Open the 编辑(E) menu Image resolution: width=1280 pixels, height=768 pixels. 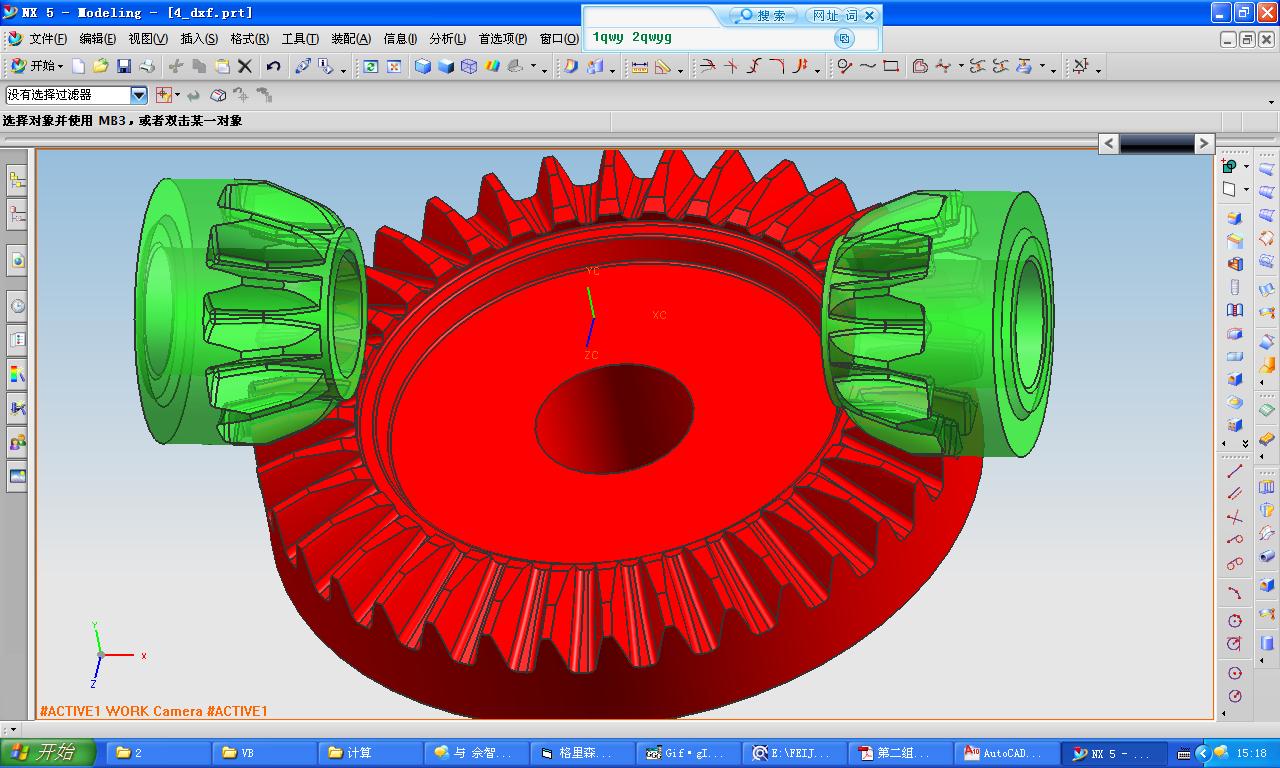coord(97,39)
